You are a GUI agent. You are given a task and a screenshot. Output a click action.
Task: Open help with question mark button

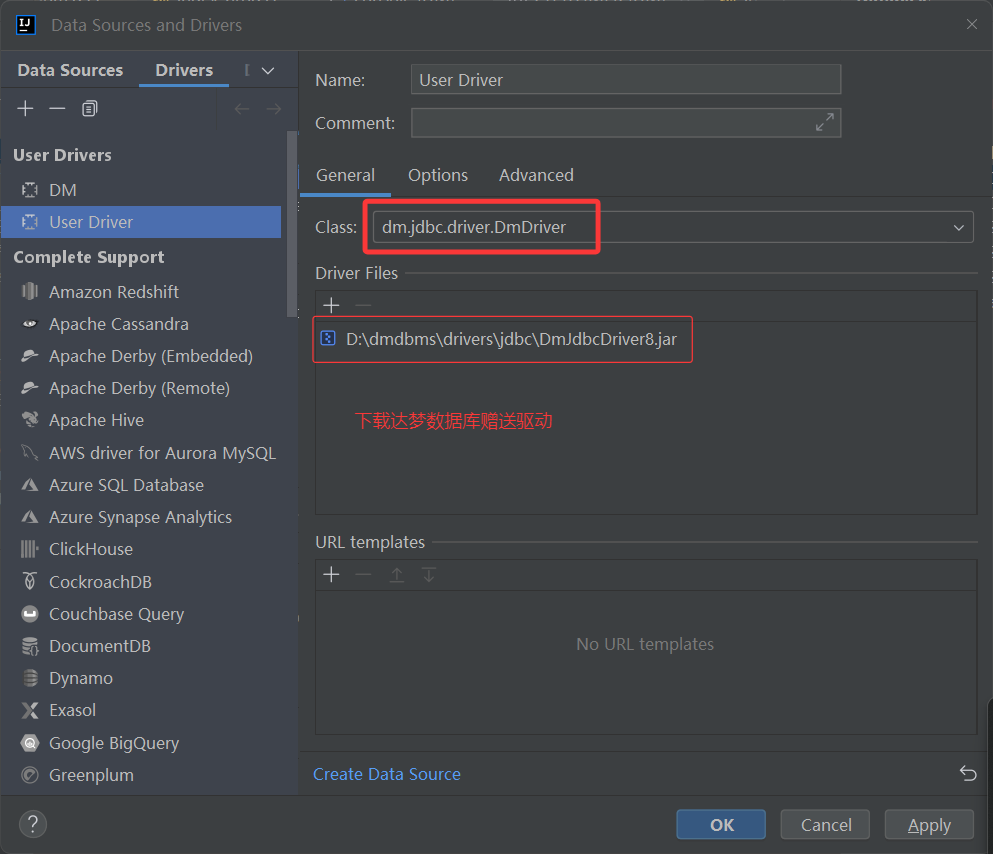pyautogui.click(x=33, y=824)
